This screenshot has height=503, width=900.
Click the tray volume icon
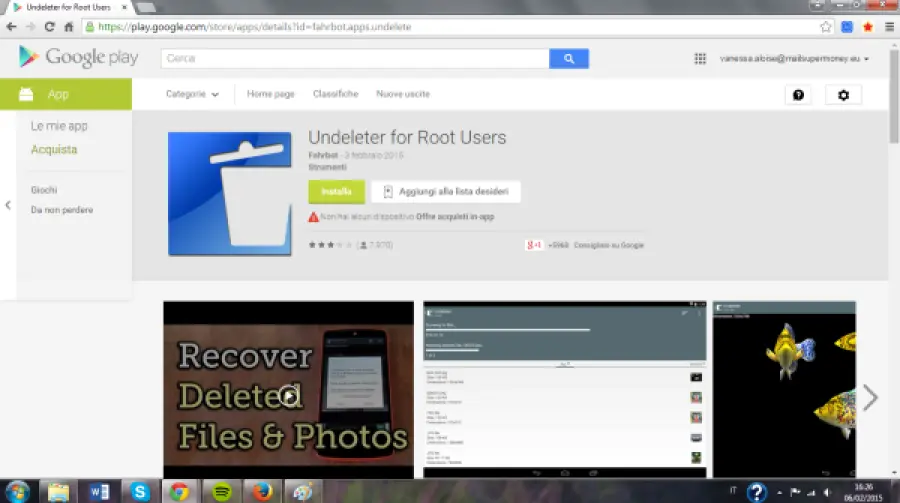click(x=827, y=492)
